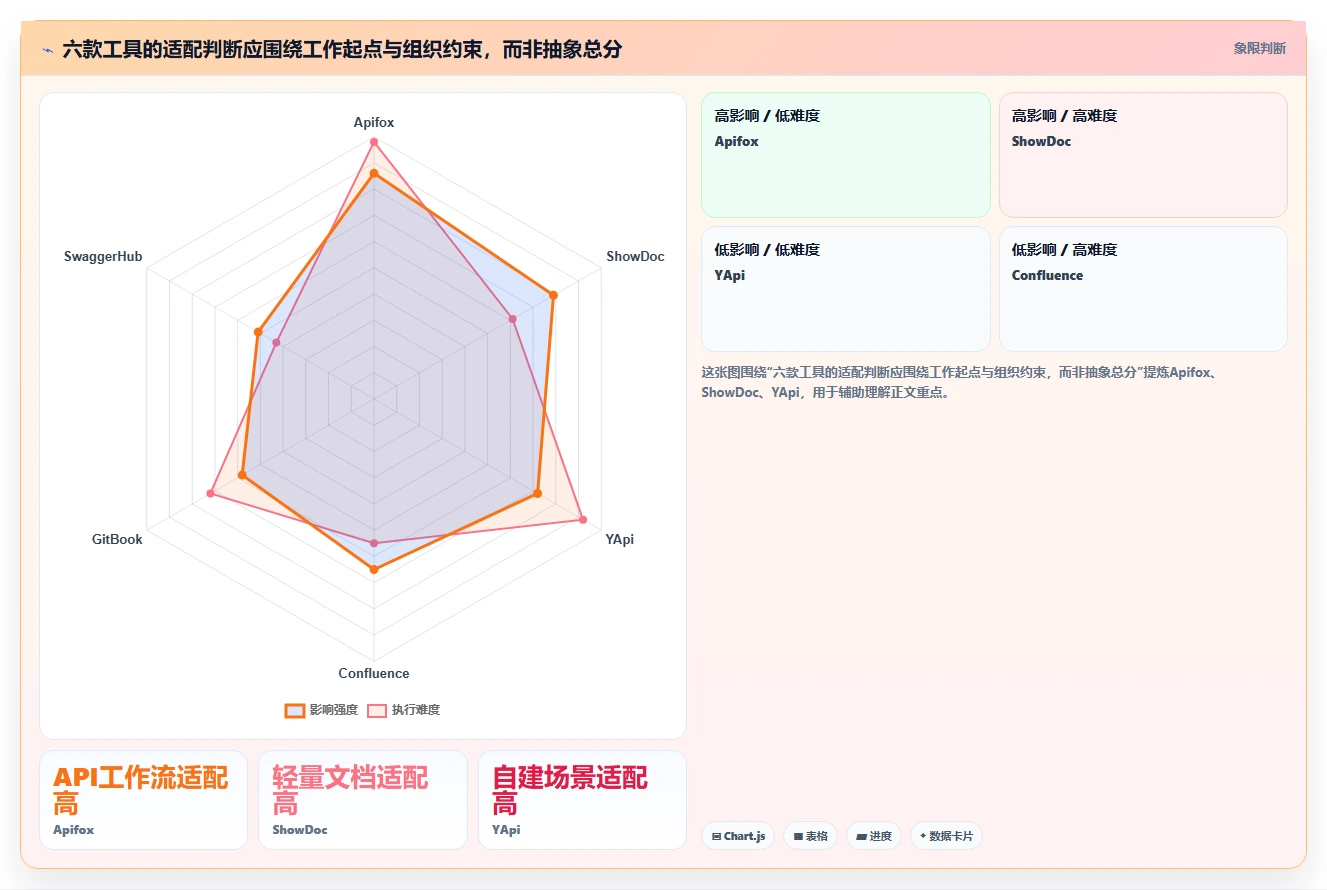Screen dimensions: 1327x890
Task: Click the ShowDoc axis label on the radar chart
Action: (x=635, y=256)
